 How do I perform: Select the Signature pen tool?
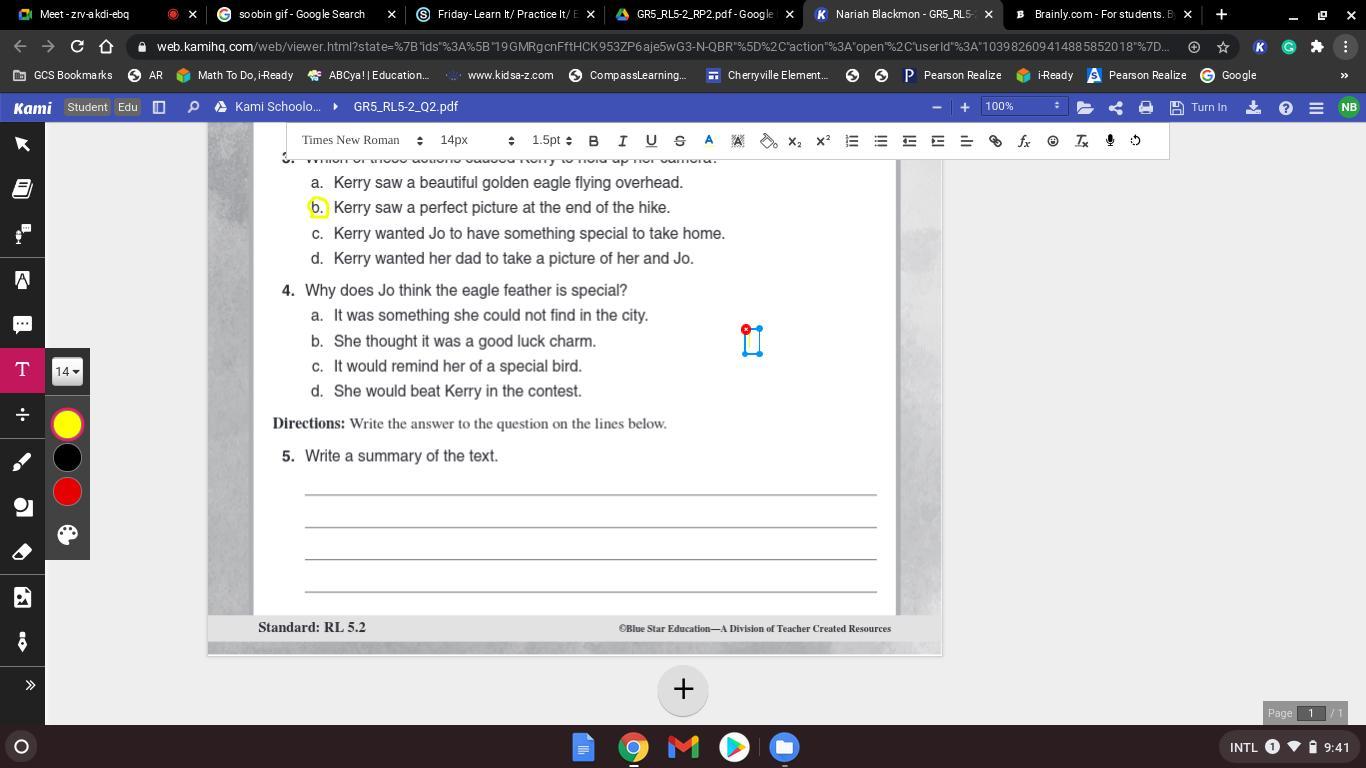point(22,642)
